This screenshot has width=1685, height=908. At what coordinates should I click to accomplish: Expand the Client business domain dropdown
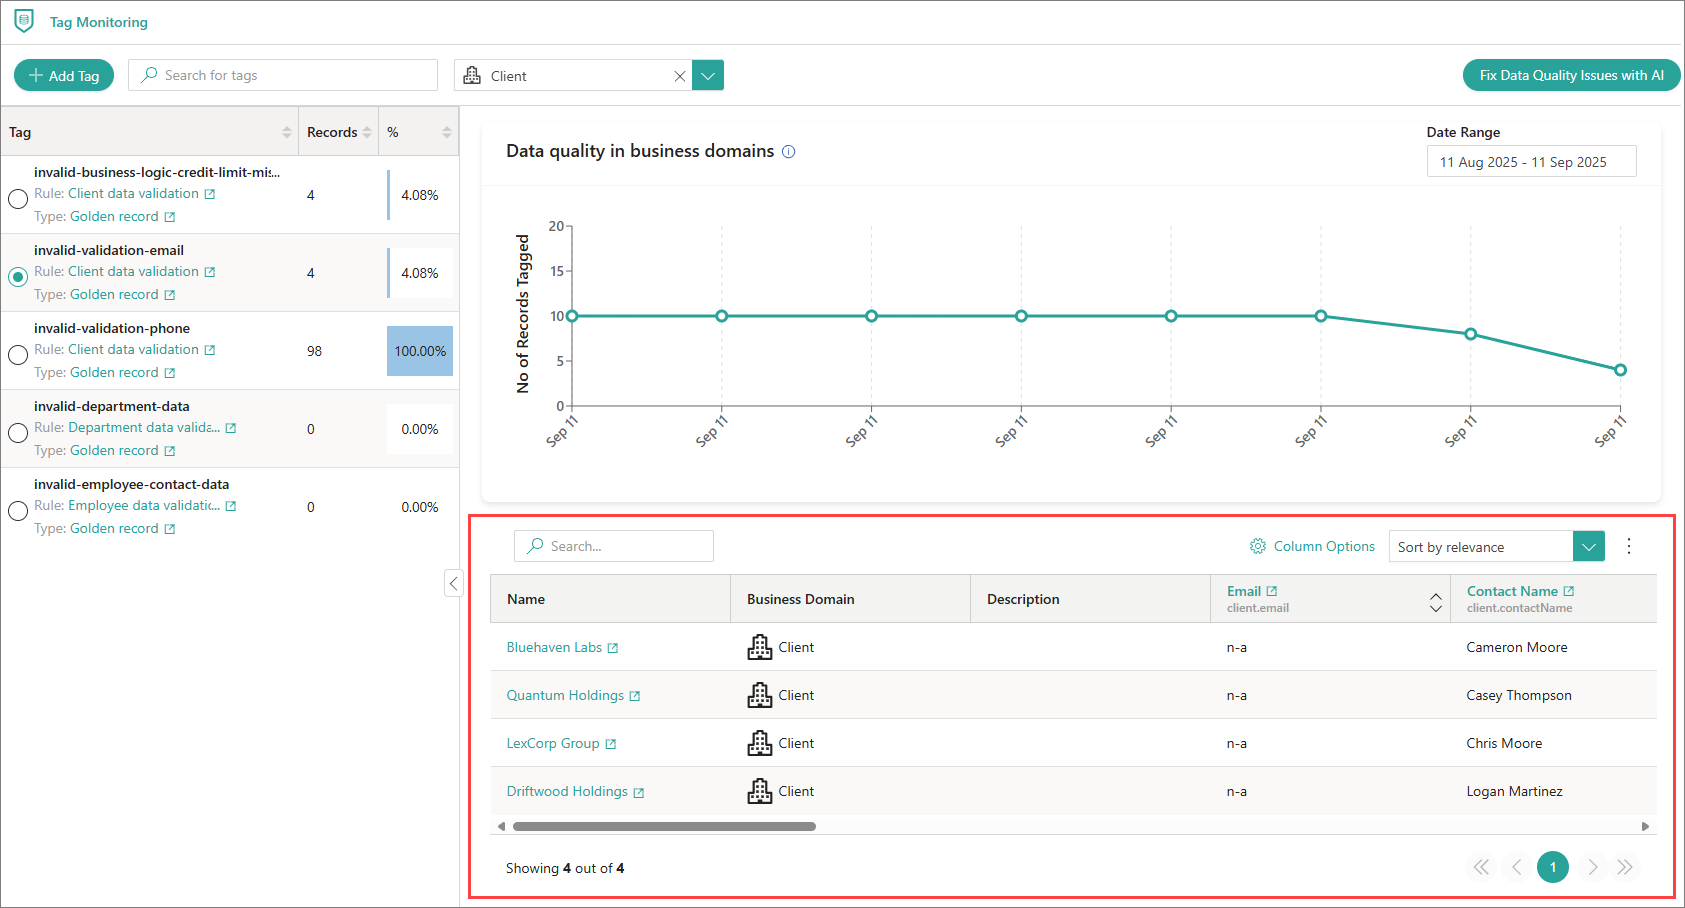pyautogui.click(x=708, y=76)
